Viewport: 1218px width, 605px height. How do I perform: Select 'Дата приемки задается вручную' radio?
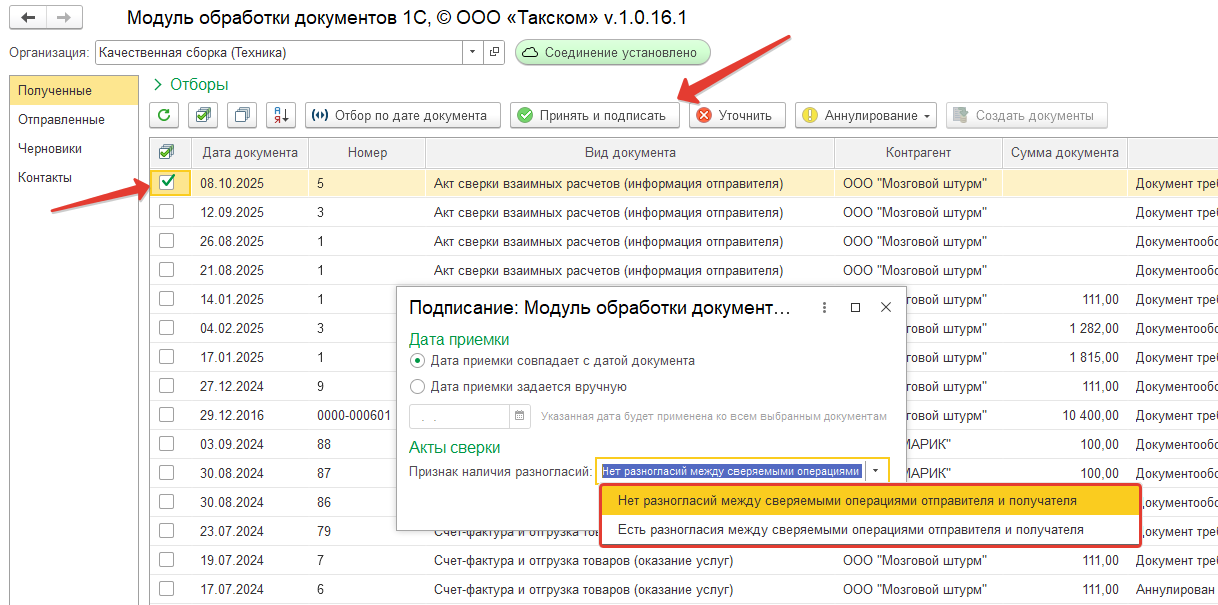[x=417, y=386]
